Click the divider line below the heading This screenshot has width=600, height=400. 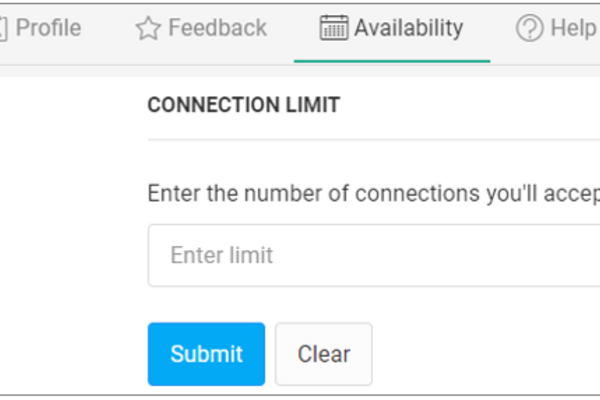pyautogui.click(x=374, y=140)
